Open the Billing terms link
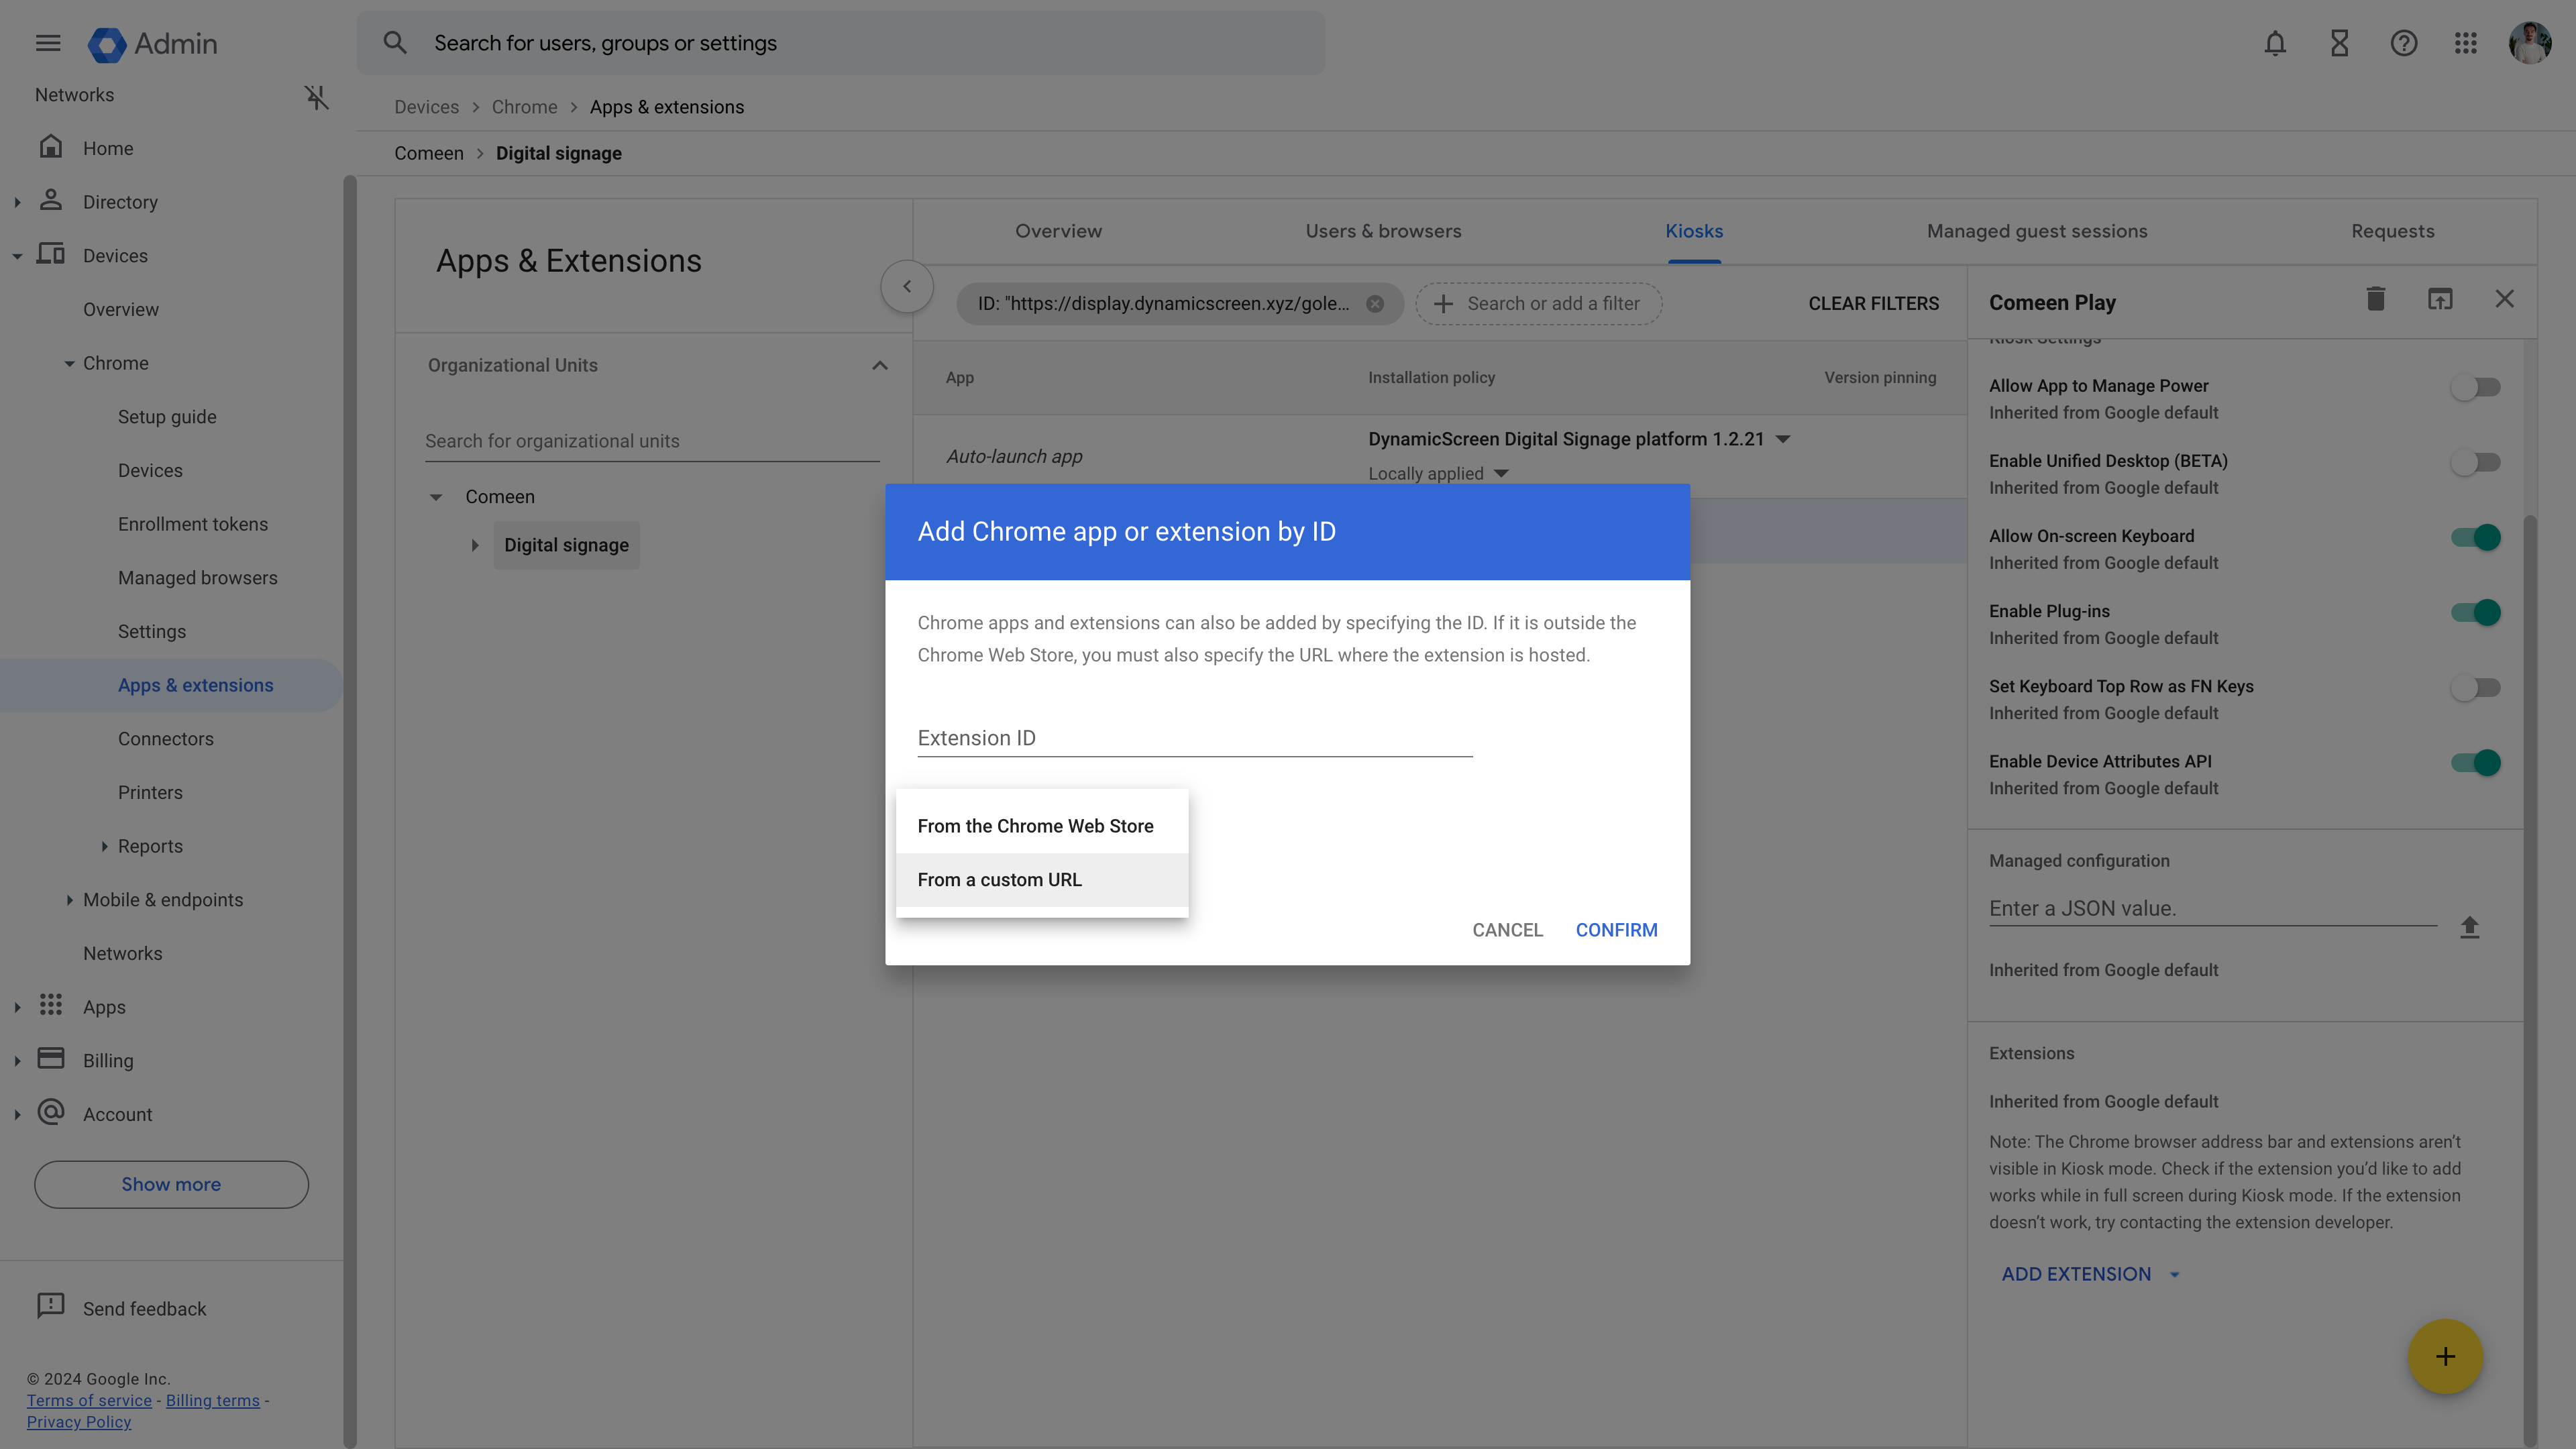This screenshot has width=2576, height=1449. tap(212, 1400)
